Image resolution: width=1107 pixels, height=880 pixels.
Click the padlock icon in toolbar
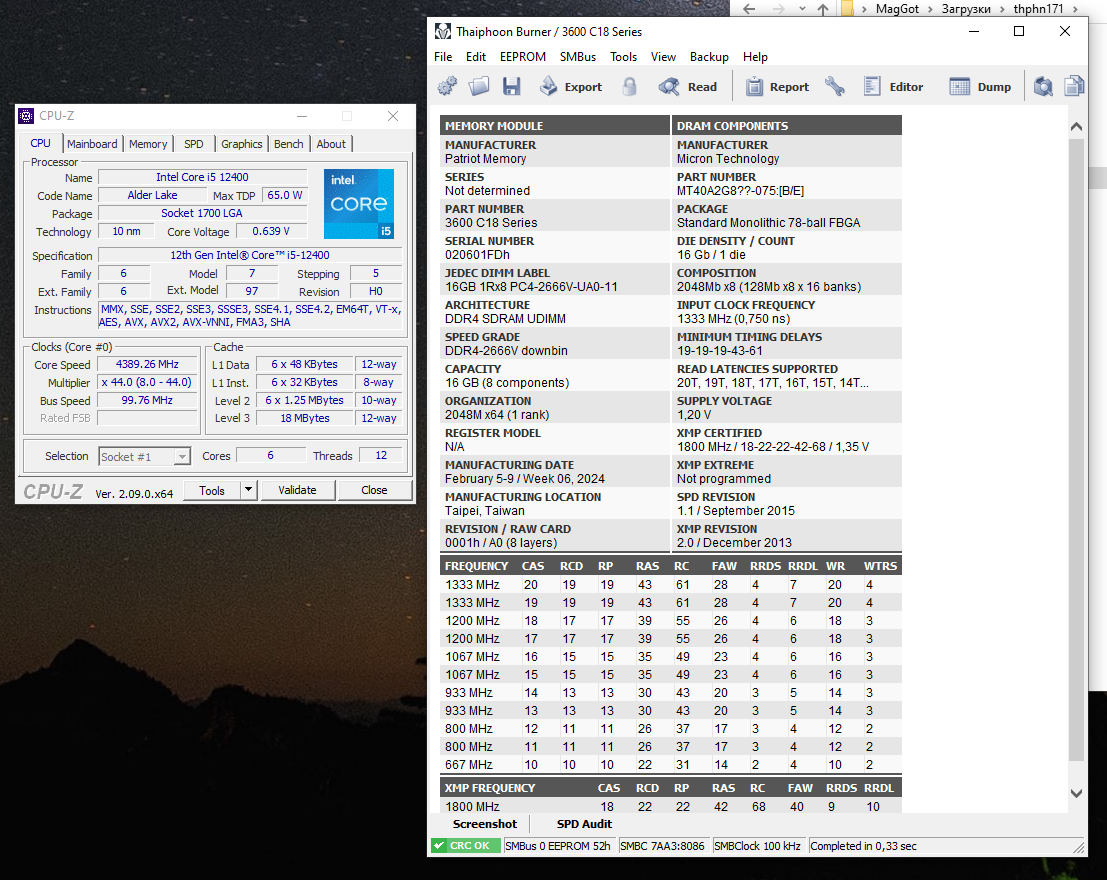pos(629,86)
